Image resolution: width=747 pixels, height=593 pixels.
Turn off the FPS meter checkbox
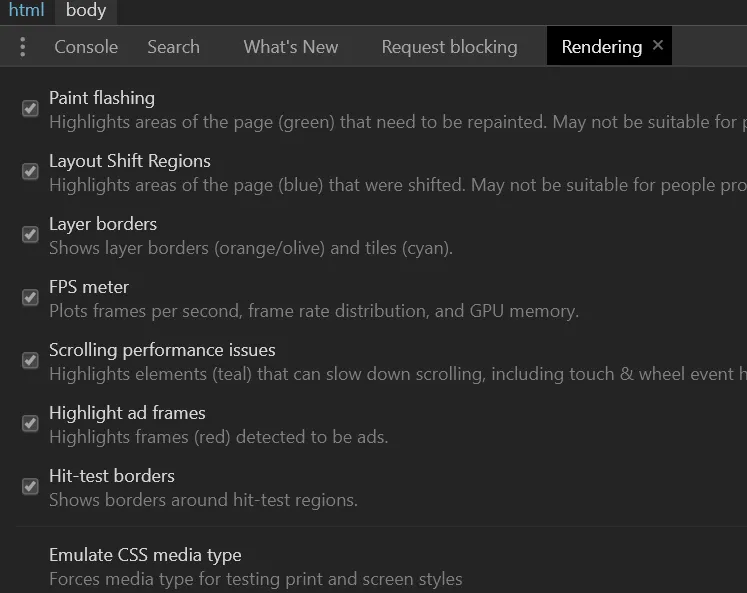click(31, 297)
